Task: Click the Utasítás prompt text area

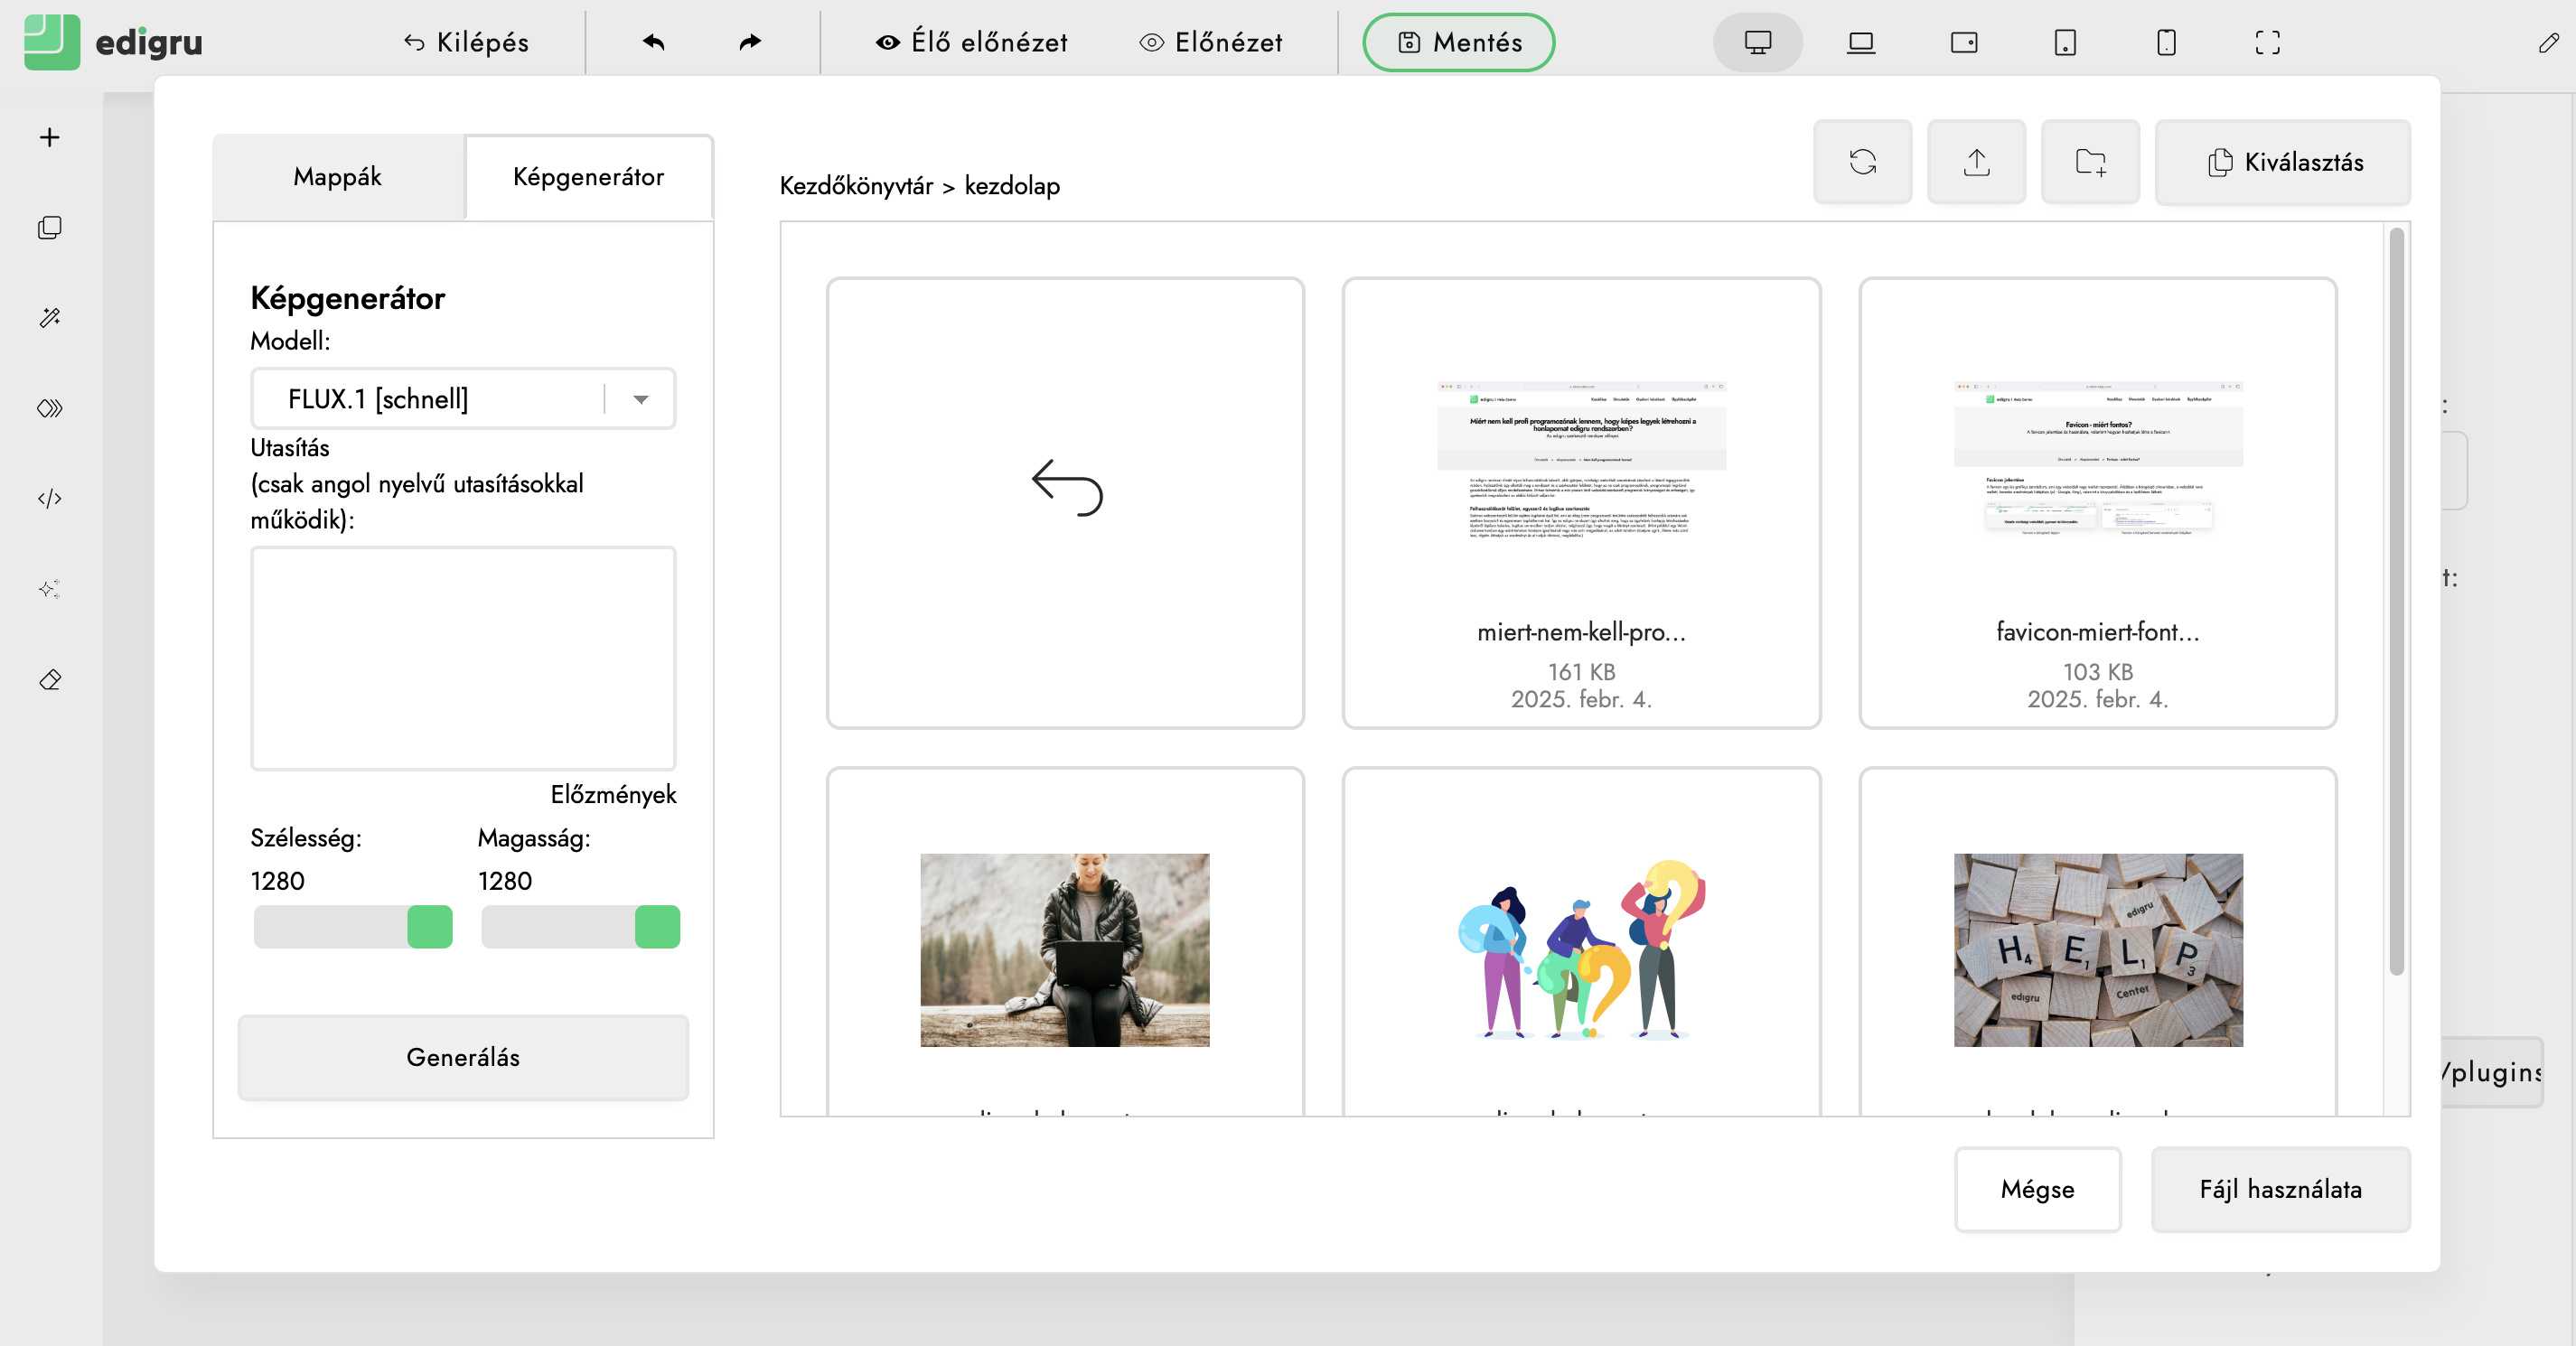Action: 462,657
